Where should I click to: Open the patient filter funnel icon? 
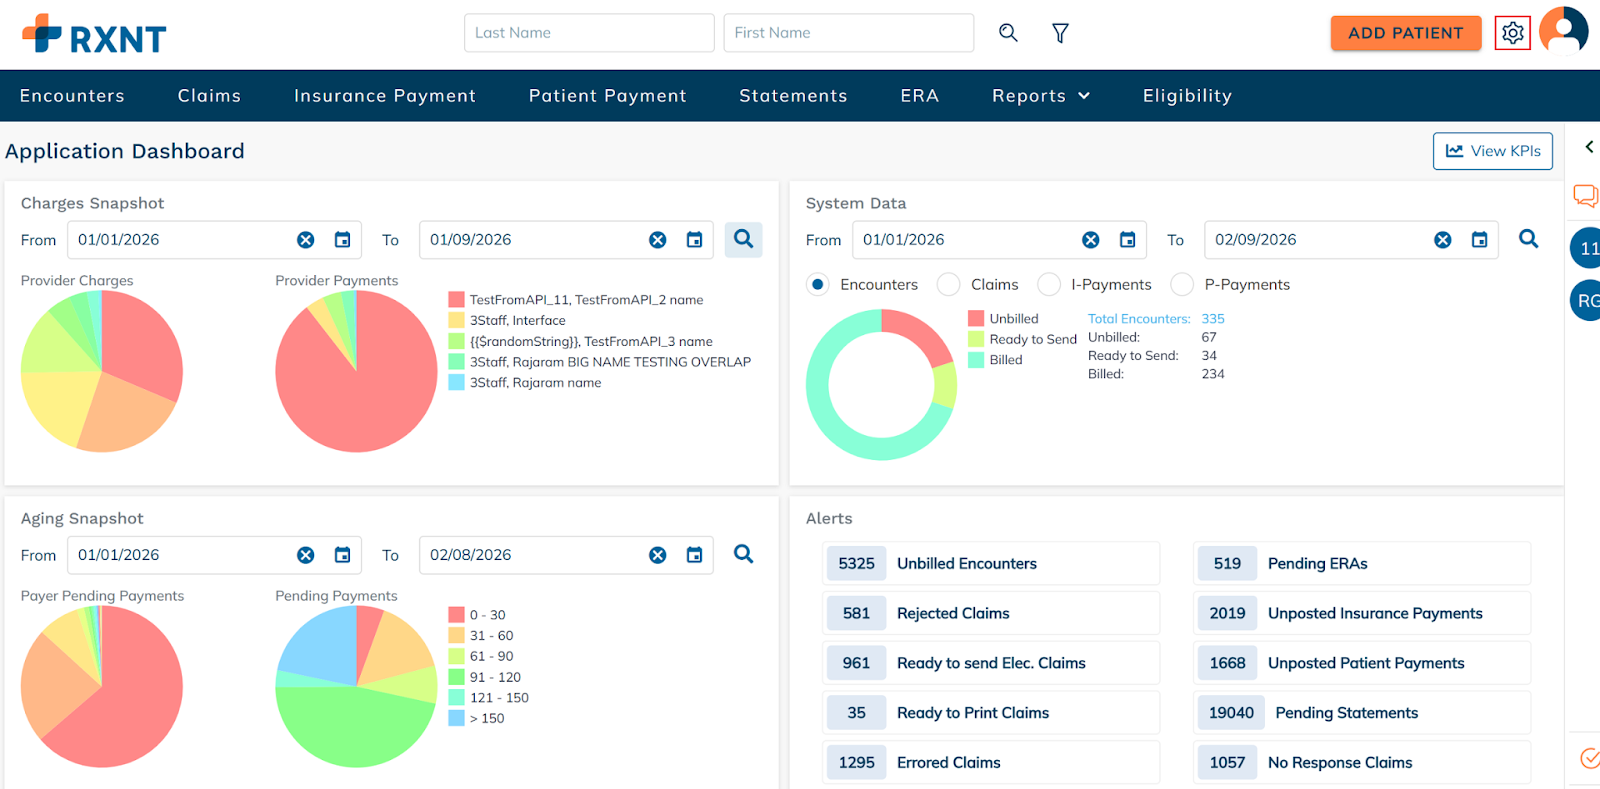(x=1060, y=33)
